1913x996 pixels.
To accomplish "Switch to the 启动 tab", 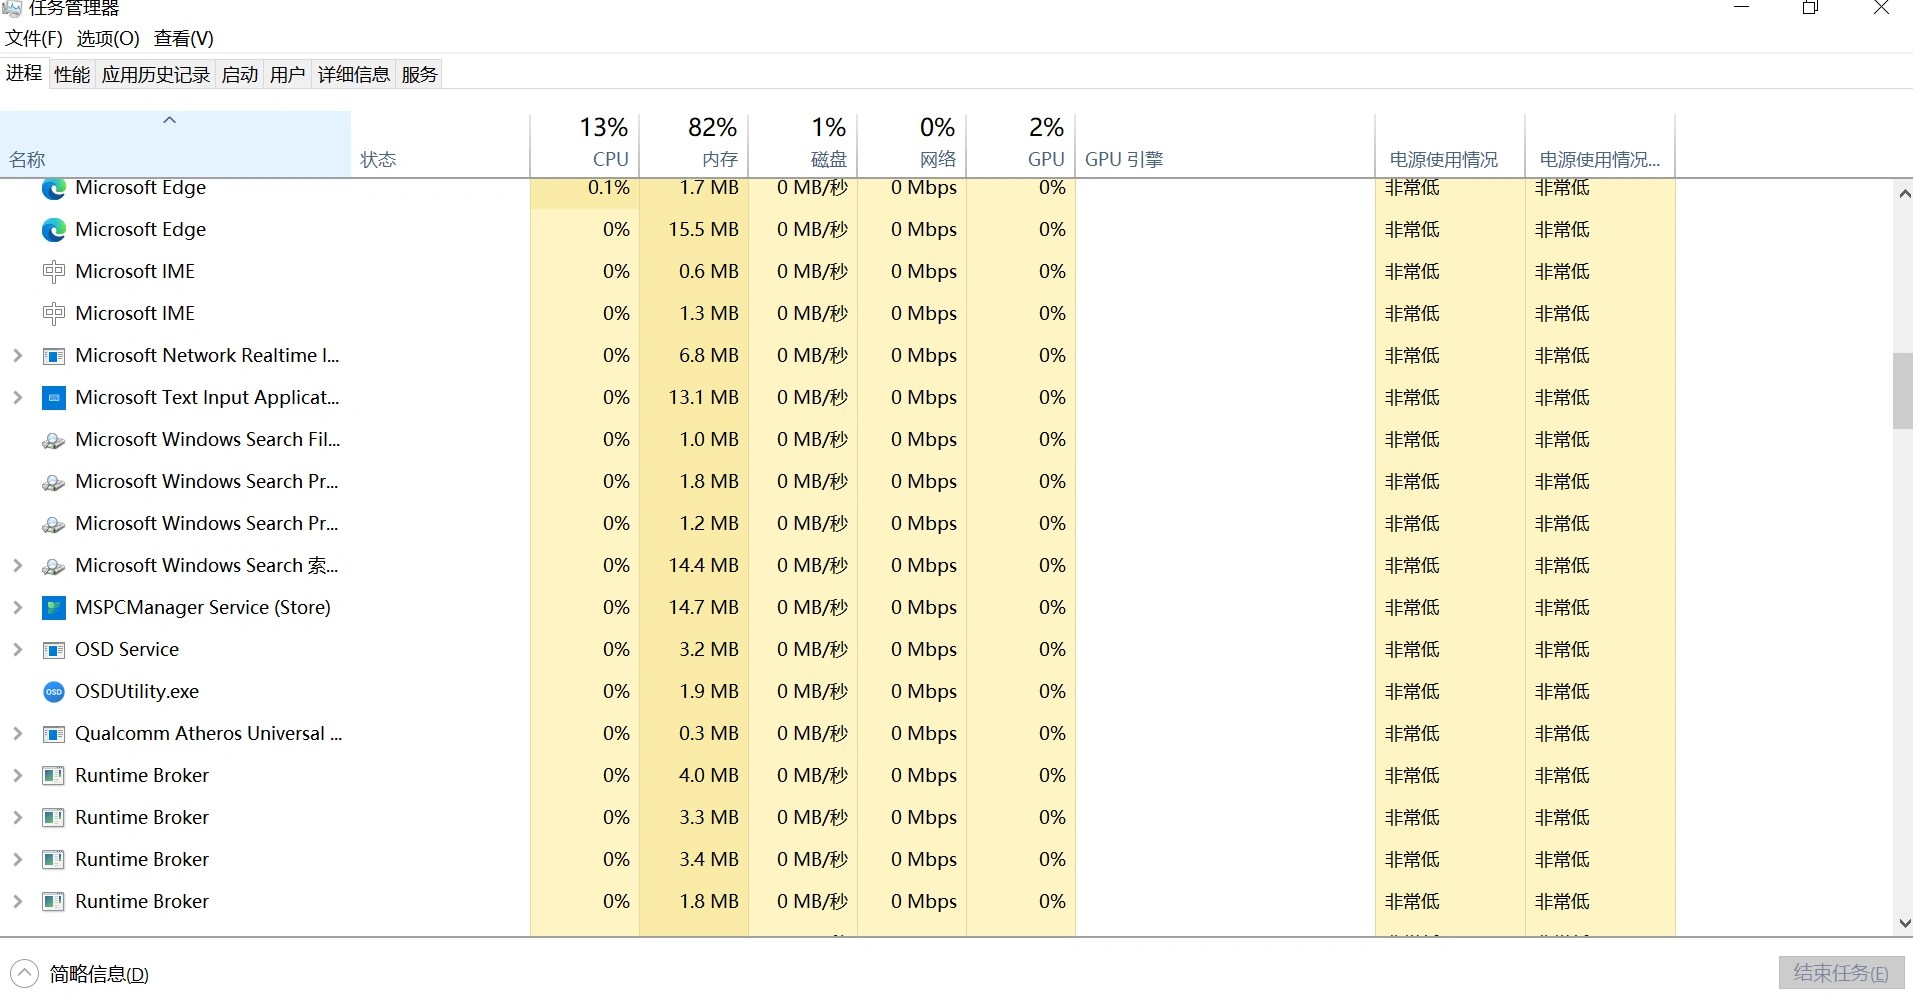I will coord(240,75).
